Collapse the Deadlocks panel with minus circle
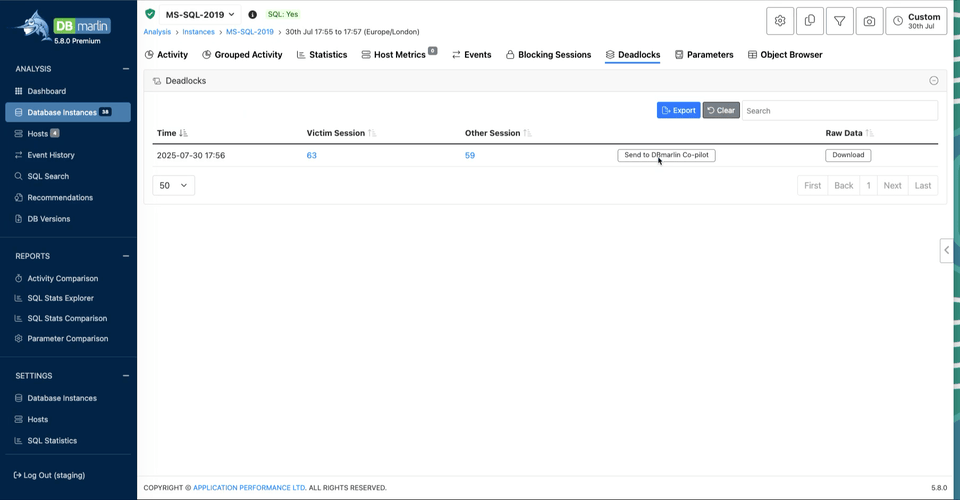The height and width of the screenshot is (500, 960). [x=933, y=81]
